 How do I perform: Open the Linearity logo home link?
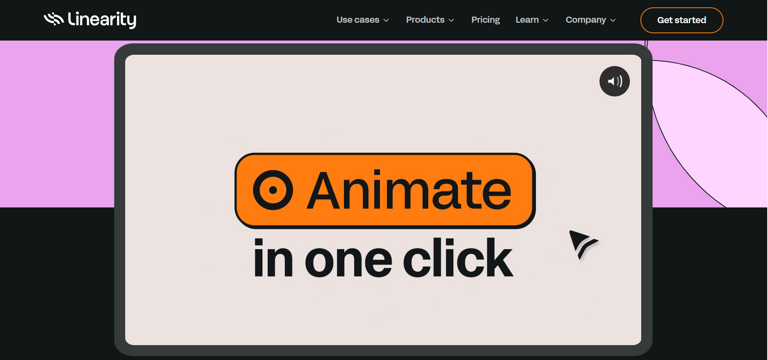[x=90, y=20]
